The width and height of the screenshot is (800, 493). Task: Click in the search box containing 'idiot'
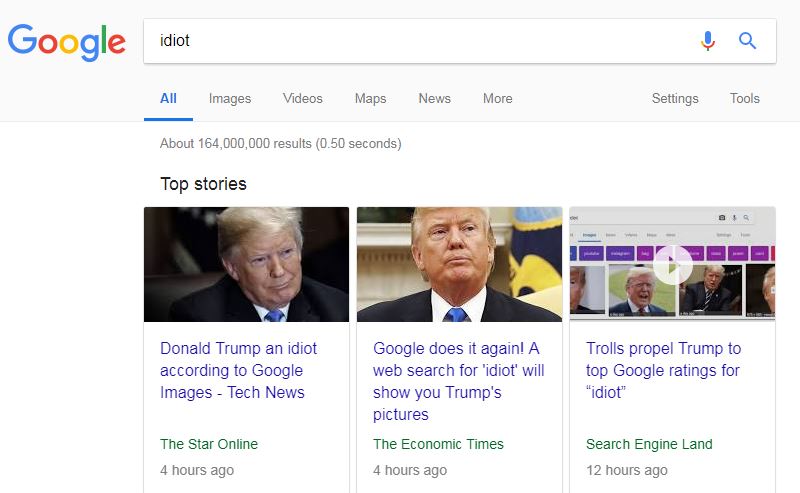pos(418,41)
